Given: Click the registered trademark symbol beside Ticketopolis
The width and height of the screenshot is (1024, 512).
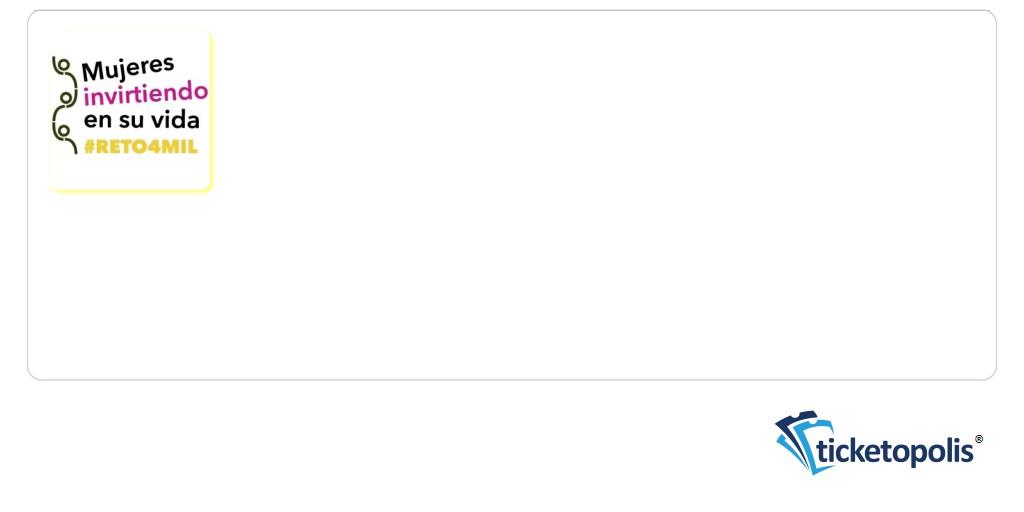Looking at the screenshot, I should coord(978,440).
